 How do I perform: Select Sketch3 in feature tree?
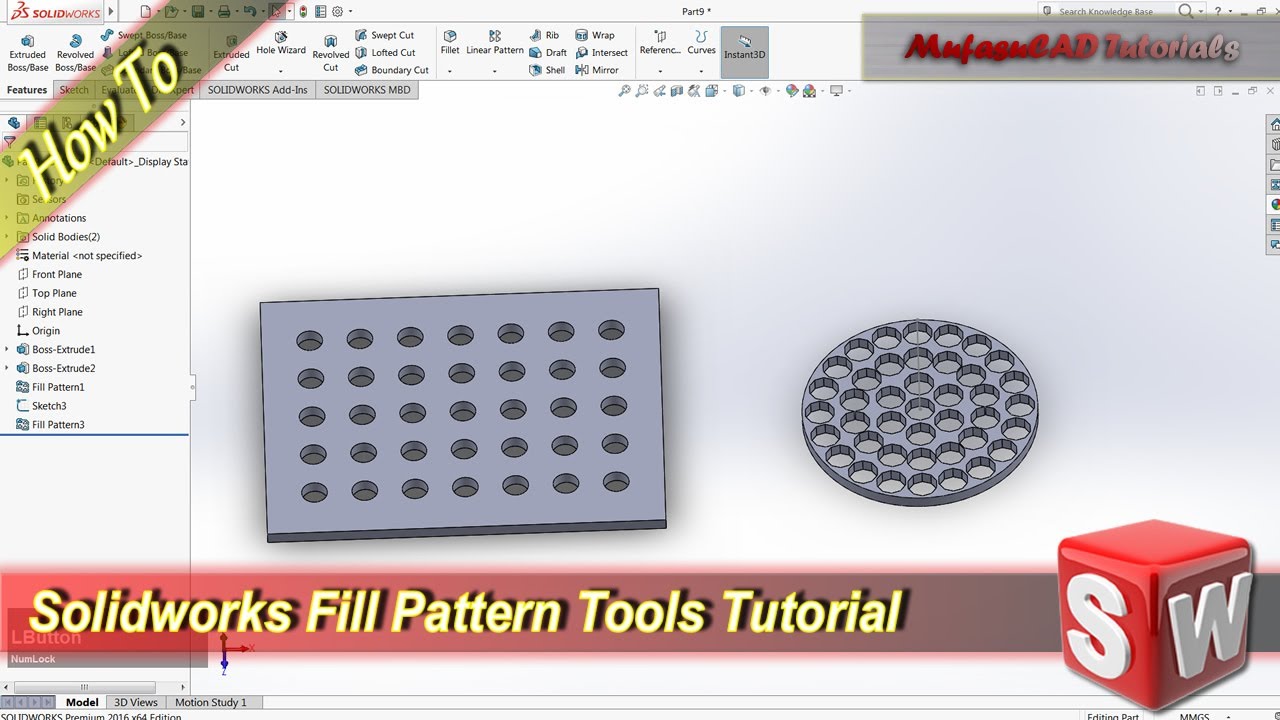click(41, 406)
